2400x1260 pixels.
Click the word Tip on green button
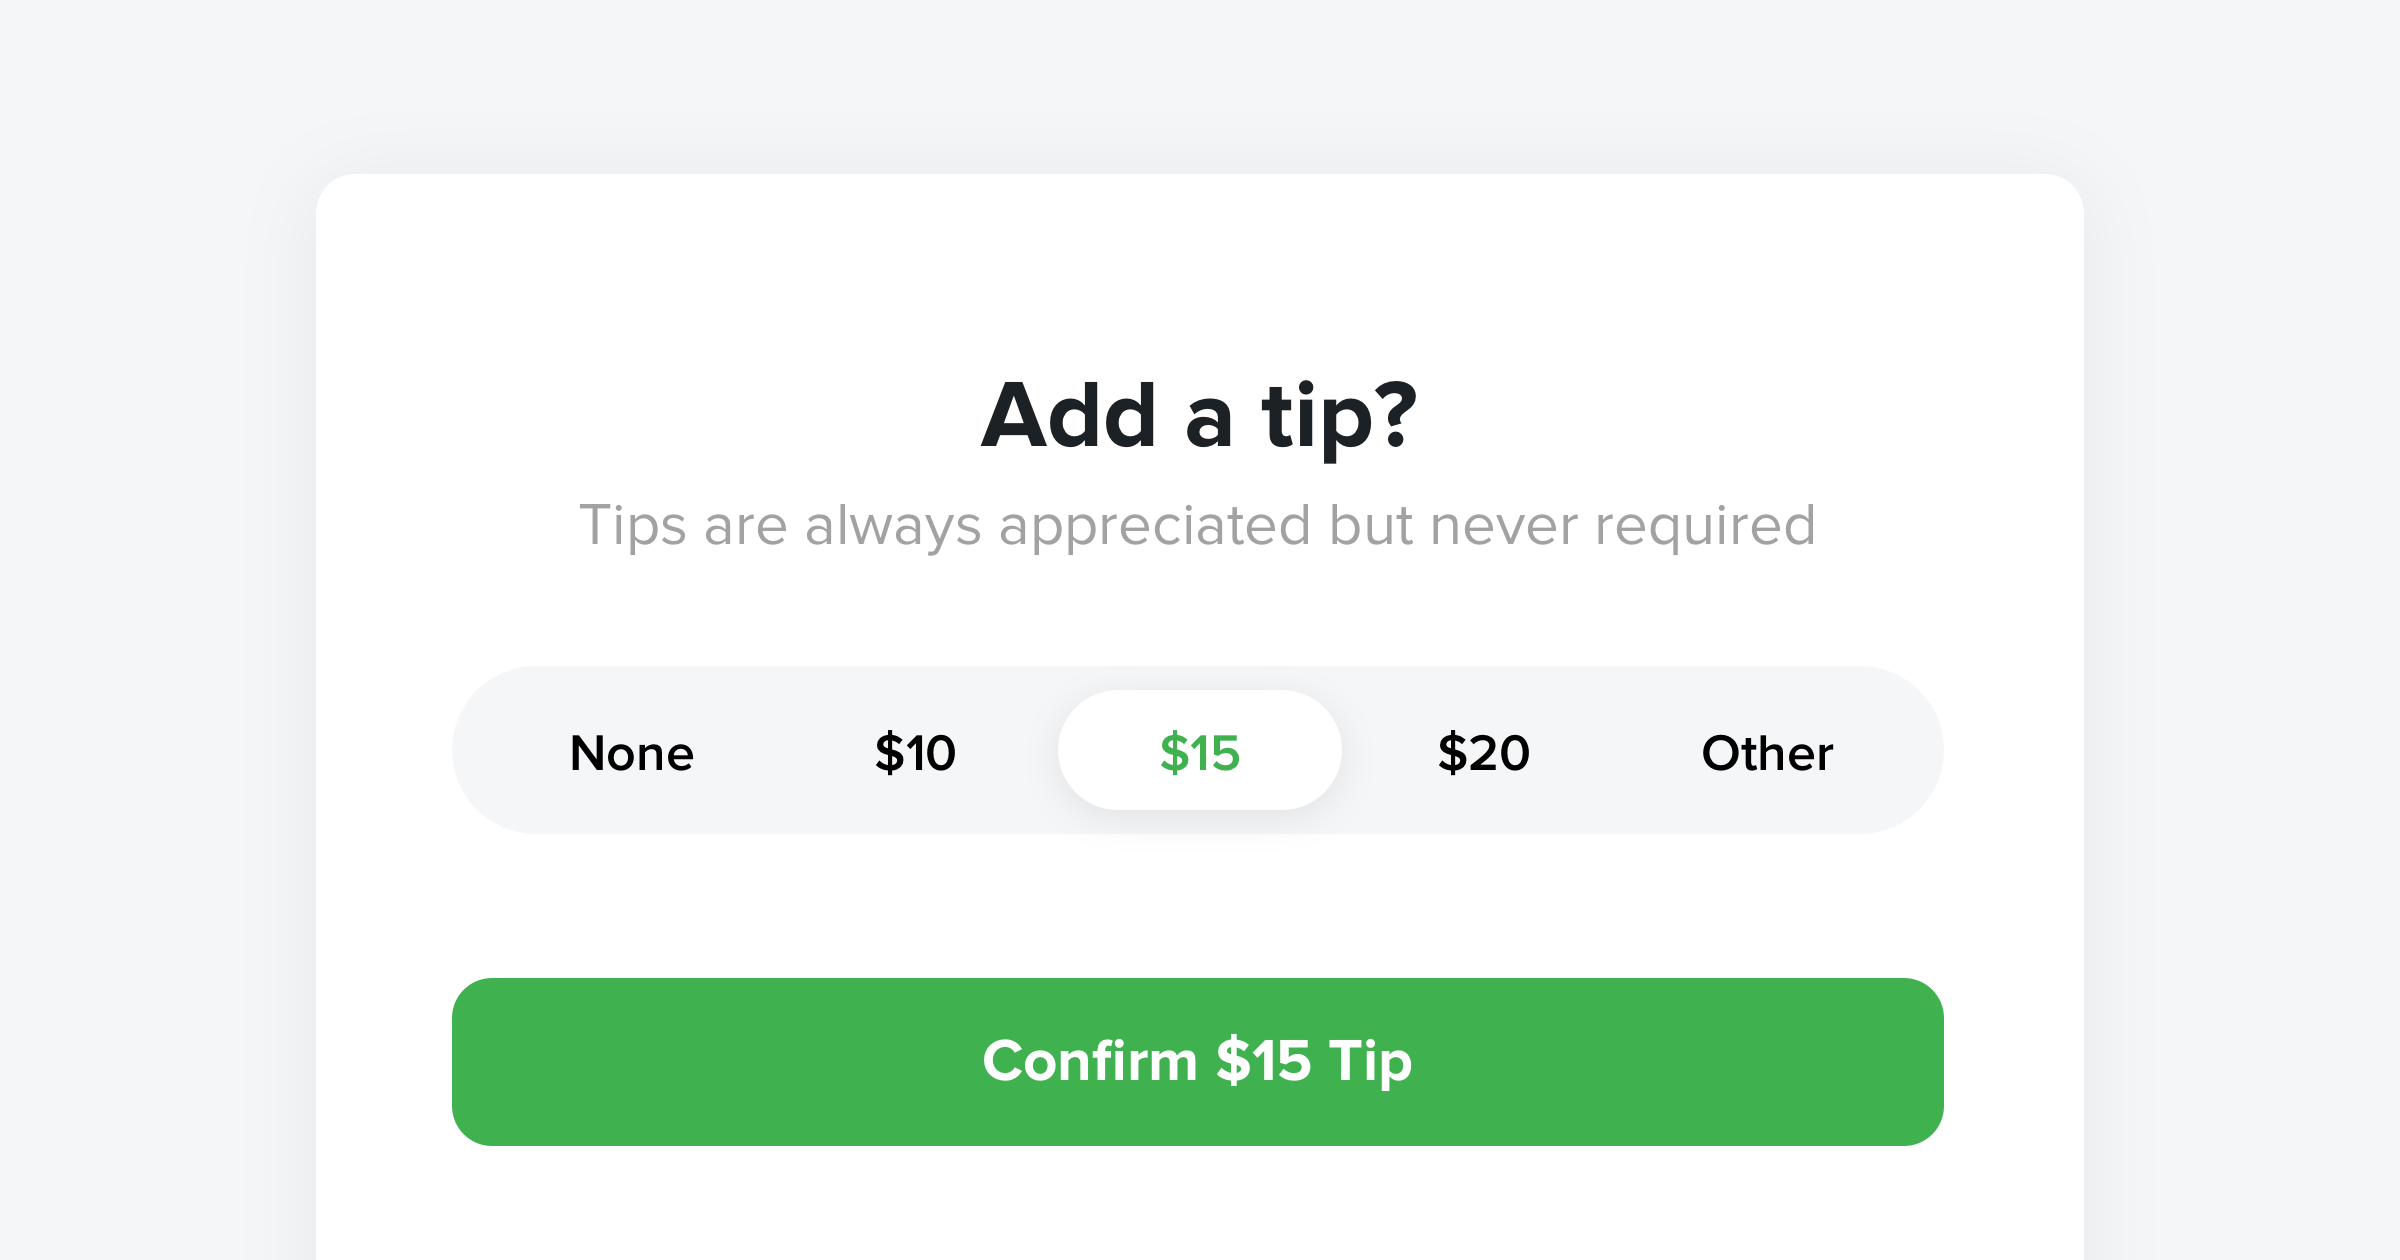(x=1371, y=1062)
